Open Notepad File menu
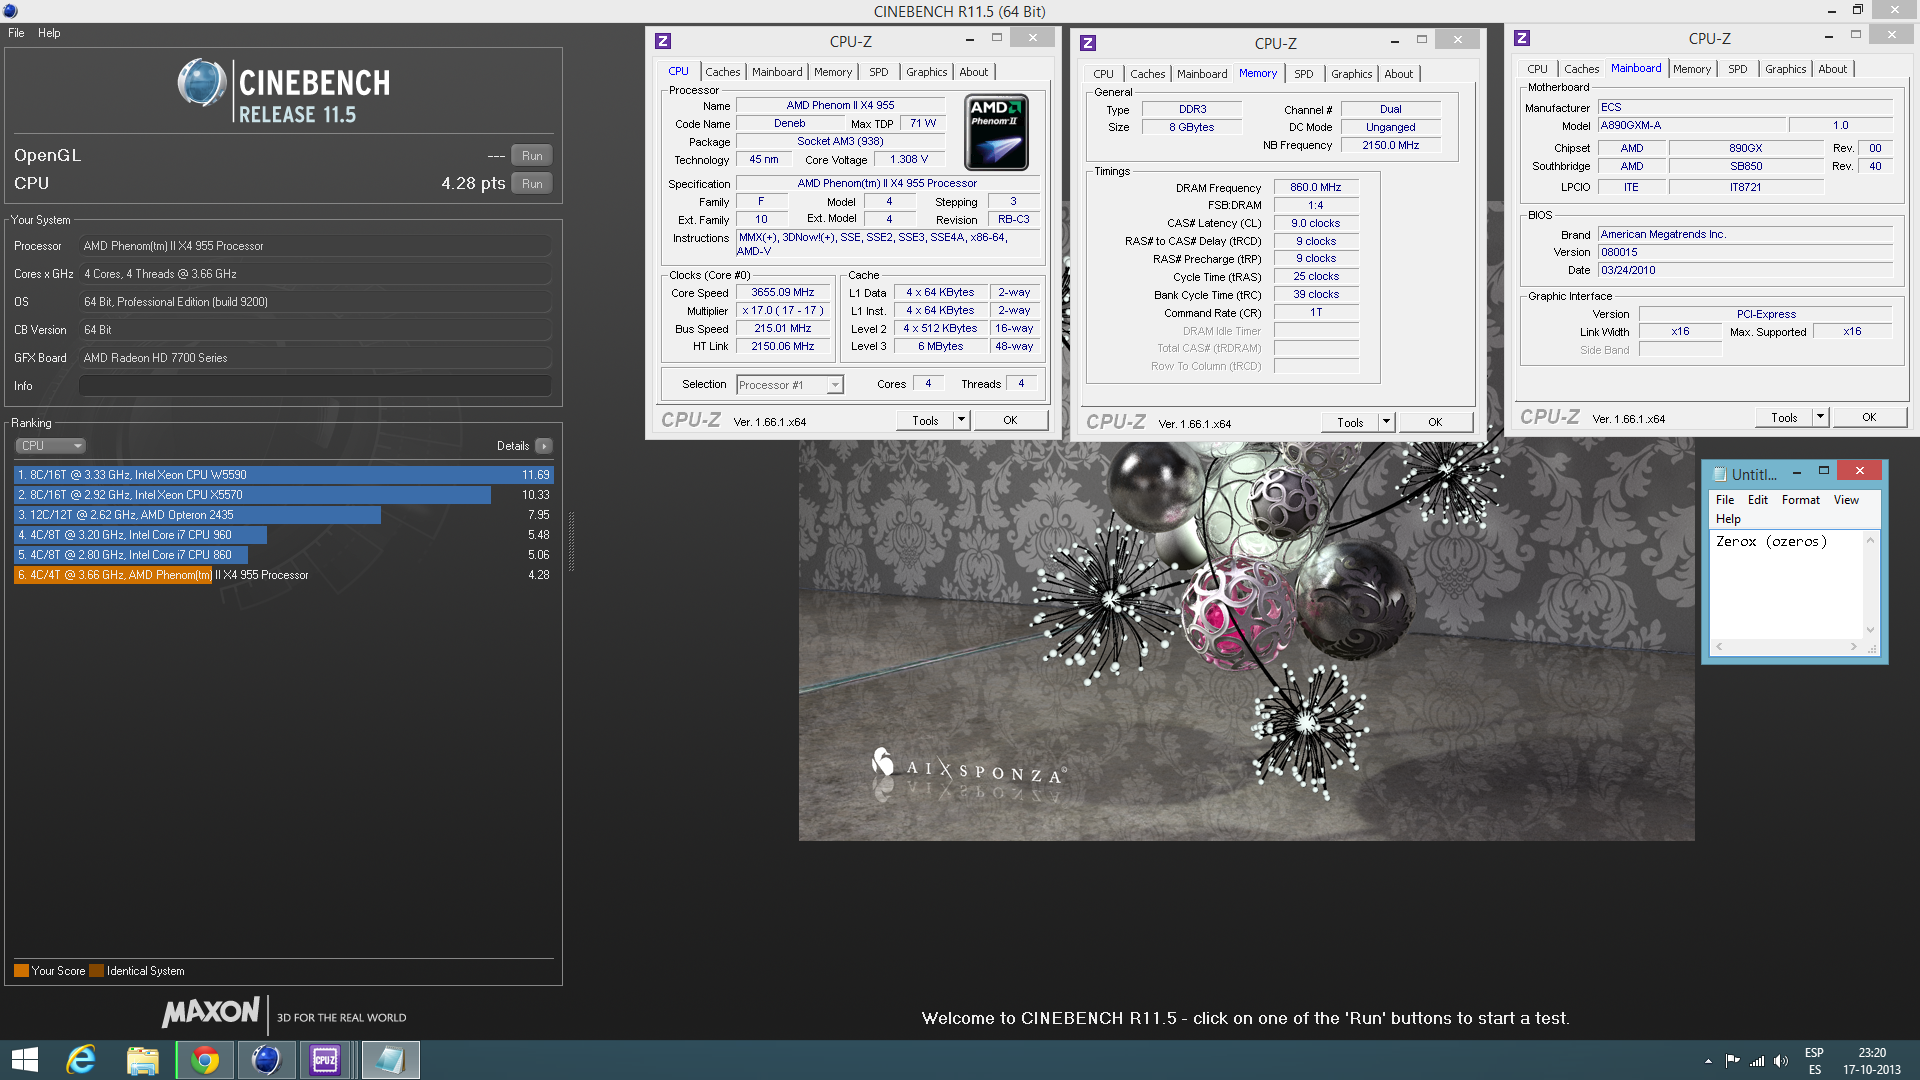 click(1725, 500)
